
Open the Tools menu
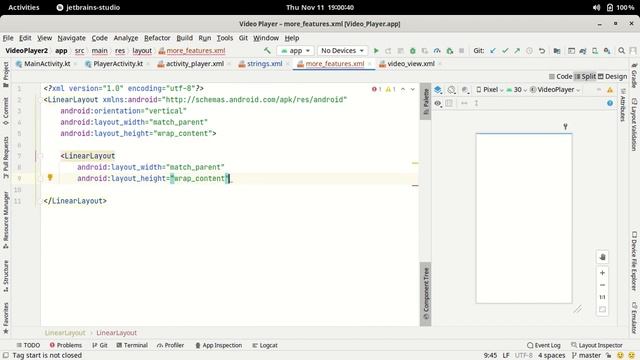coord(224,38)
